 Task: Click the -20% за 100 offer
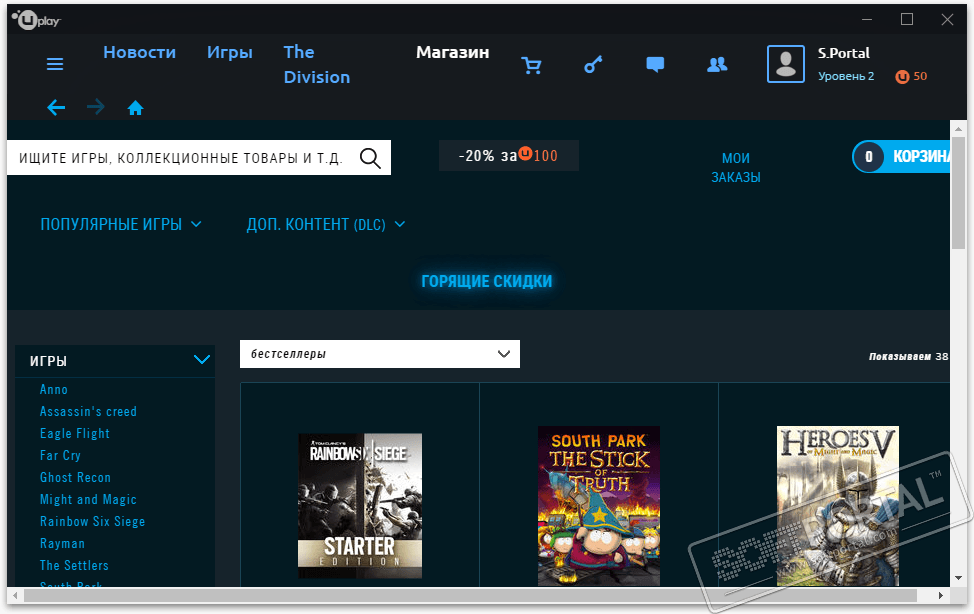[509, 155]
